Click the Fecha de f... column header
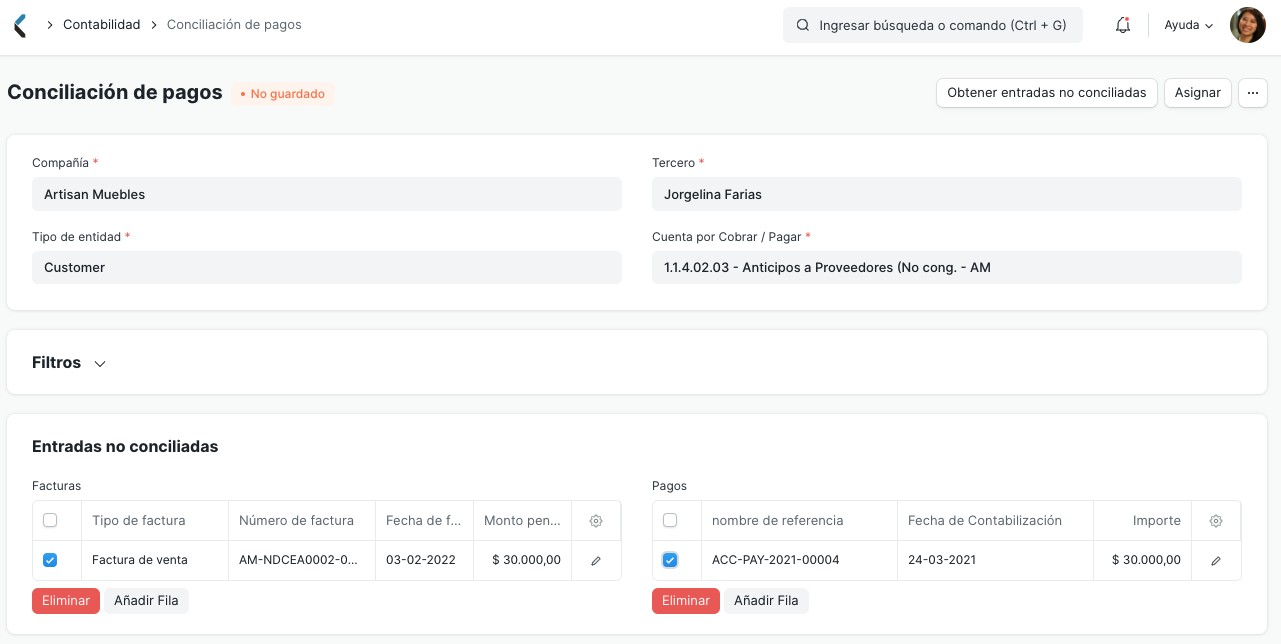Viewport: 1281px width, 644px height. pyautogui.click(x=425, y=521)
